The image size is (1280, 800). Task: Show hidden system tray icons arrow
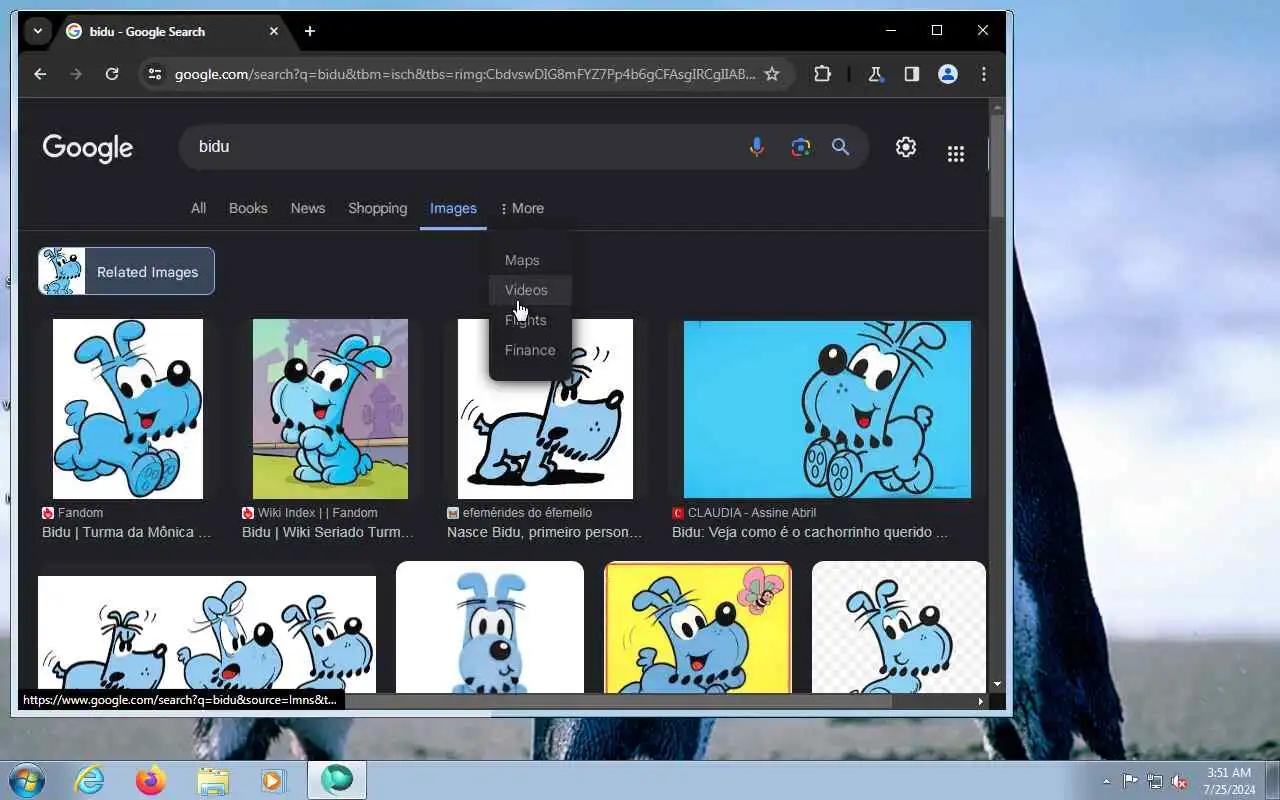click(1106, 781)
